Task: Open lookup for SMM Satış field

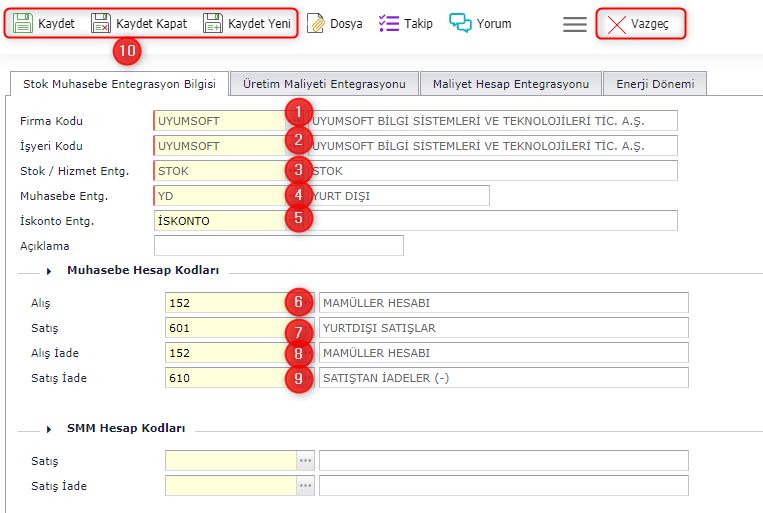Action: point(305,461)
